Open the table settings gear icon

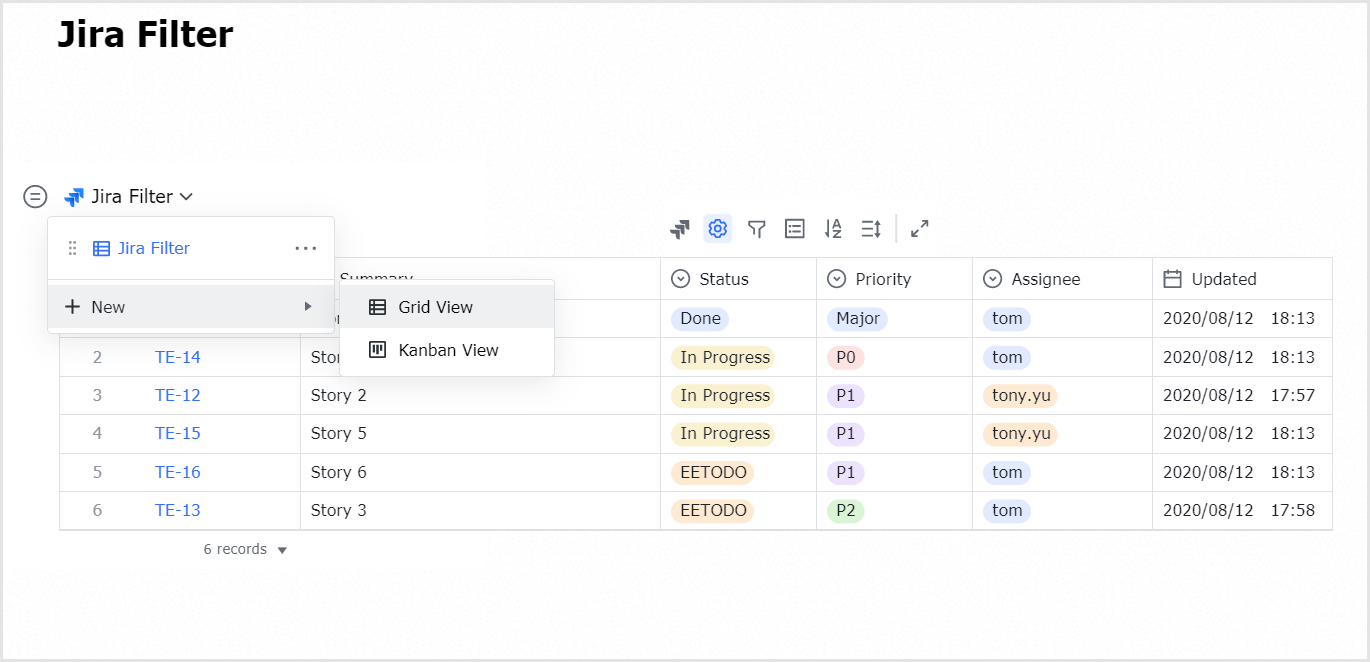[717, 228]
